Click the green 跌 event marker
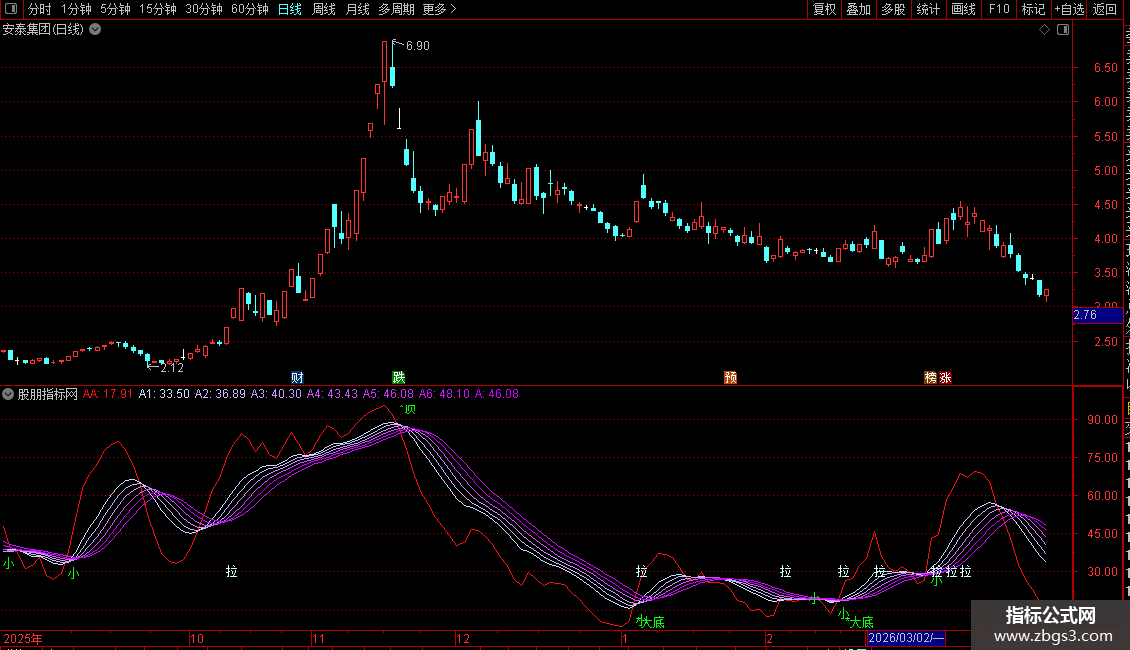The width and height of the screenshot is (1130, 650). [x=399, y=378]
